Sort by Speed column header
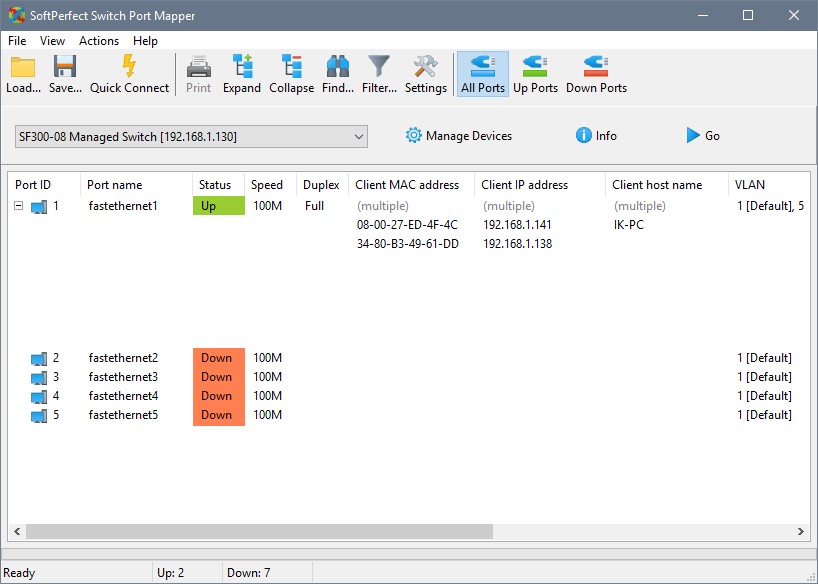The width and height of the screenshot is (818, 584). (x=271, y=185)
